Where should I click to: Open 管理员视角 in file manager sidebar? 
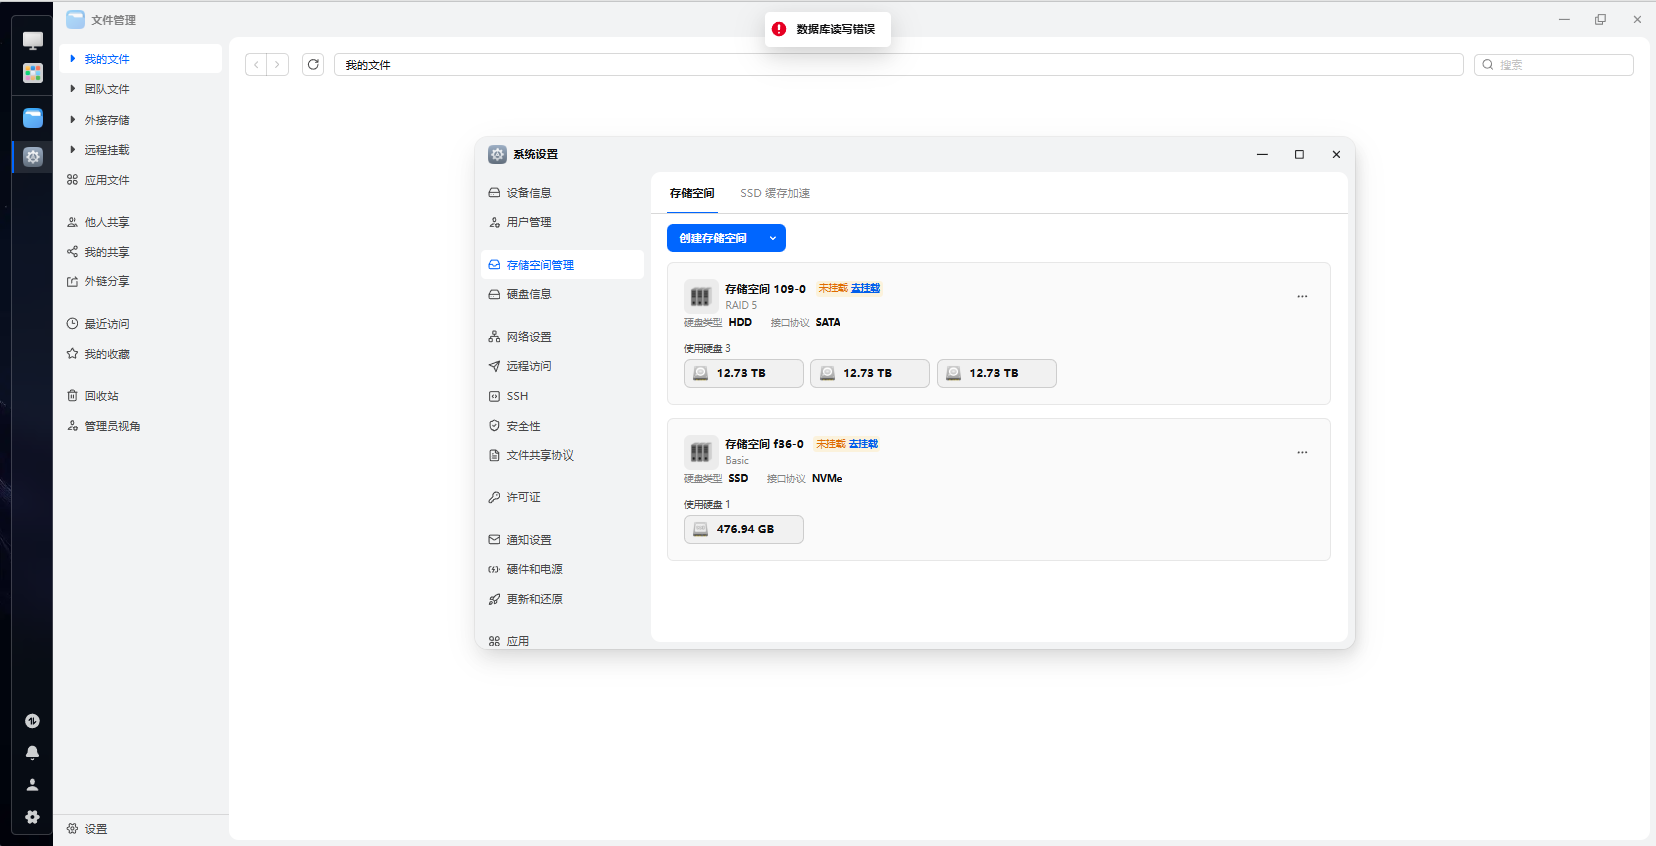140,426
